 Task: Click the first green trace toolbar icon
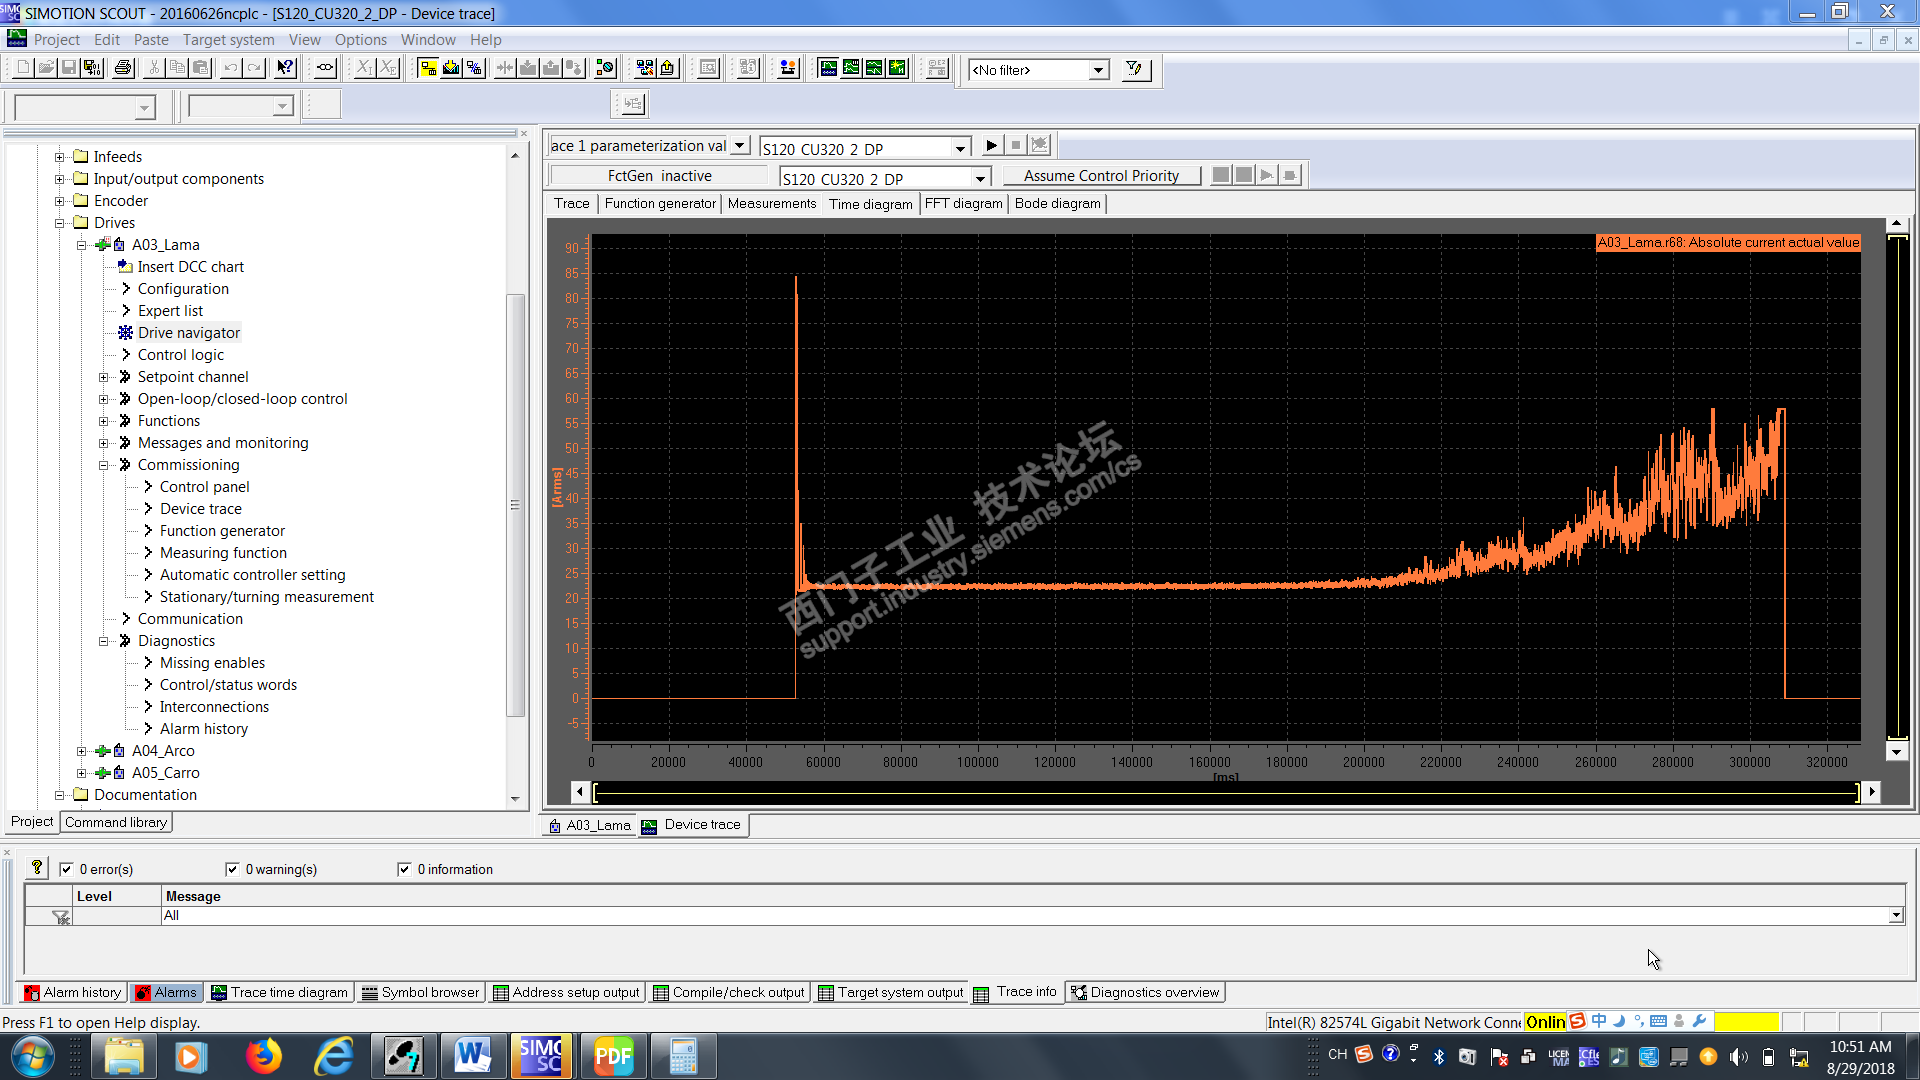tap(828, 68)
